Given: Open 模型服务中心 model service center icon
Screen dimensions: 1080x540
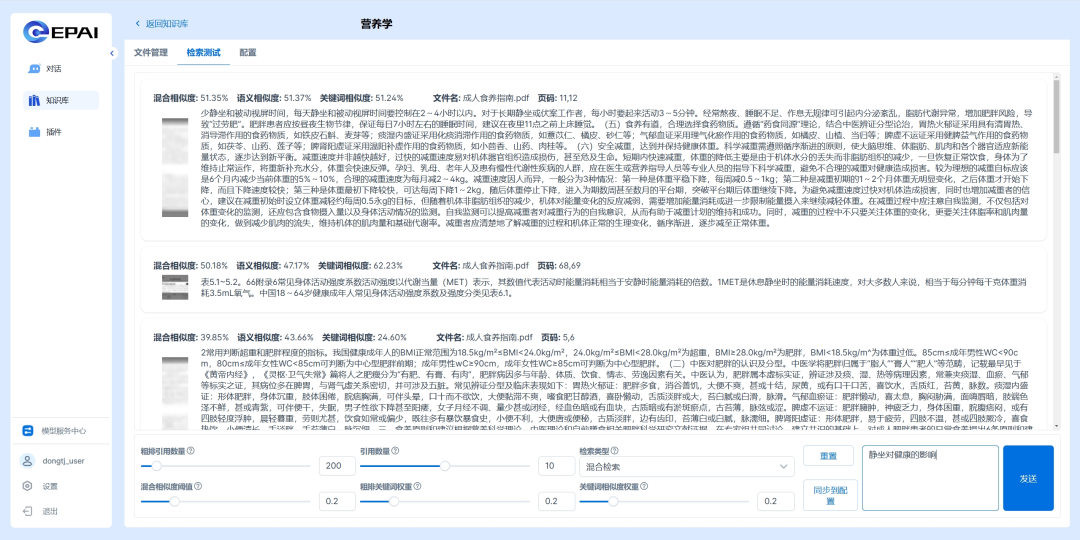Looking at the screenshot, I should point(29,431).
